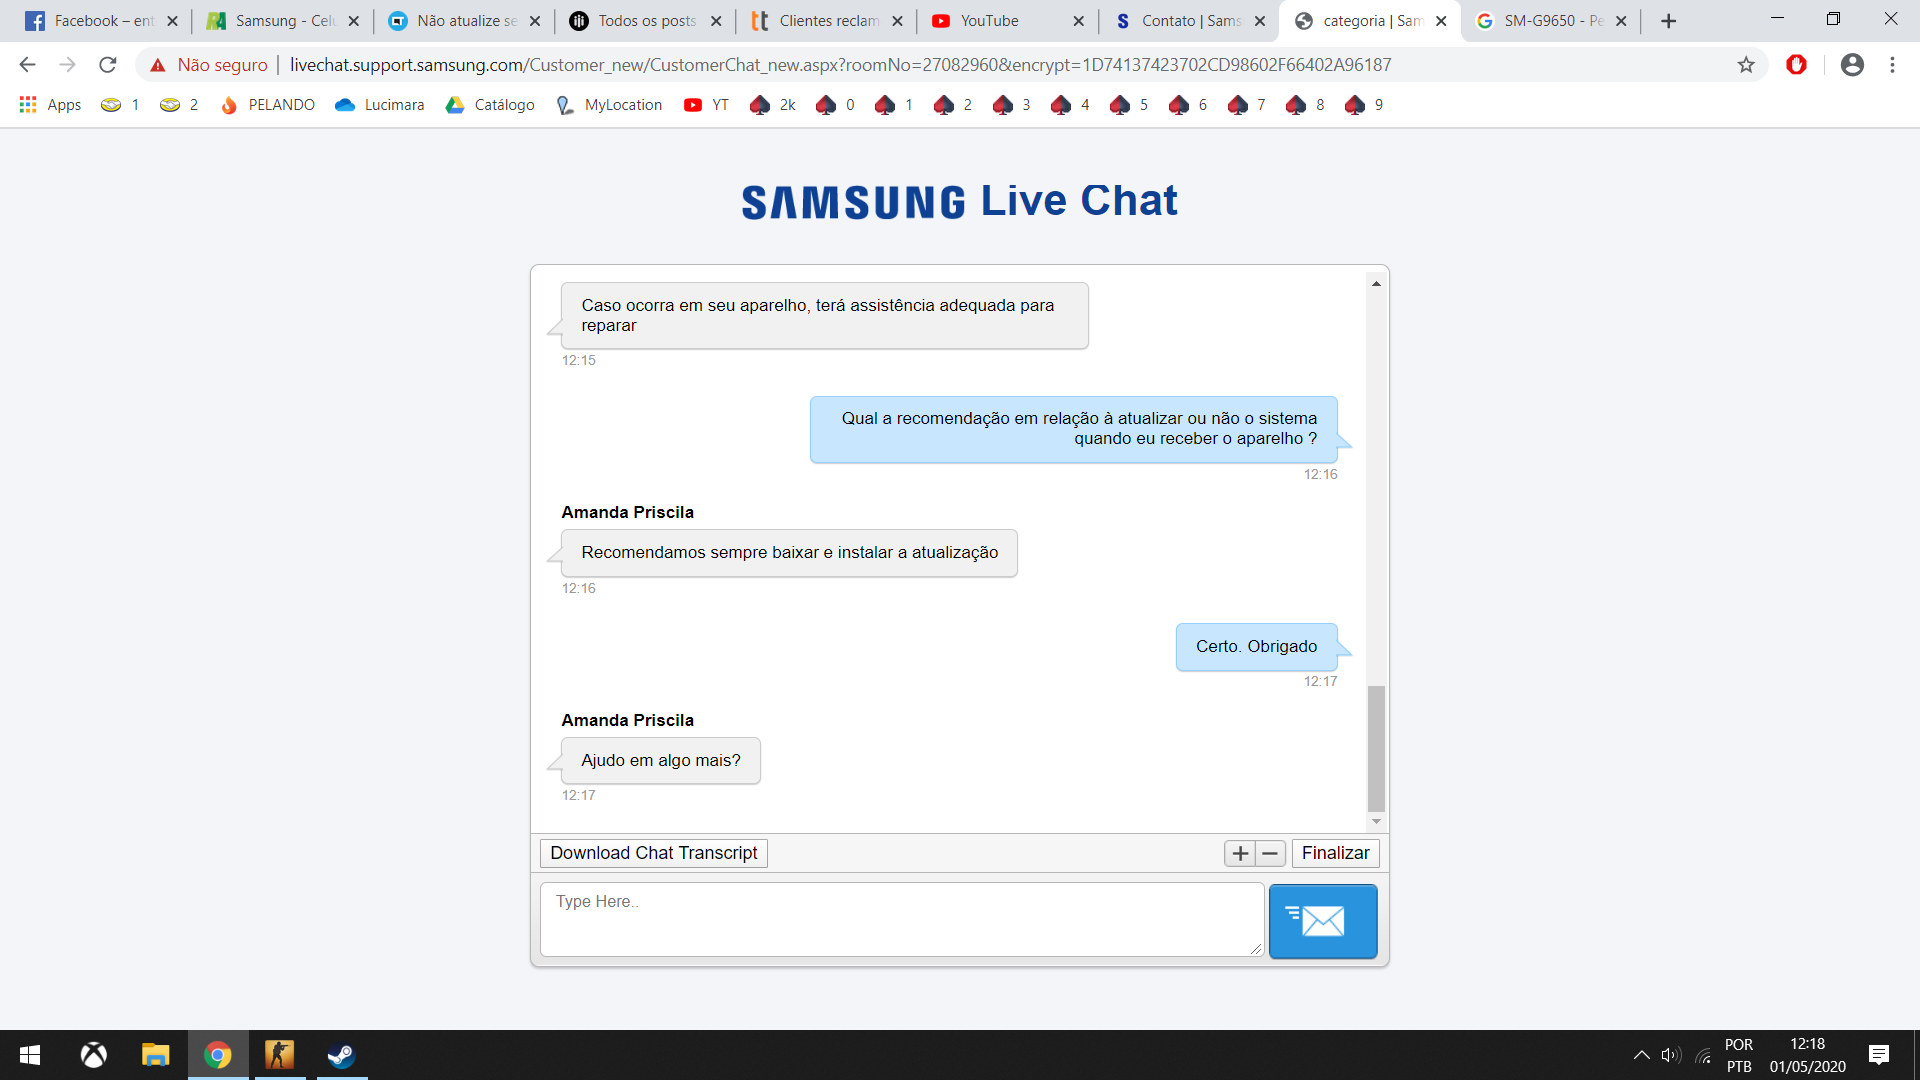
Task: Click chat scrollbar up arrow
Action: 1376,284
